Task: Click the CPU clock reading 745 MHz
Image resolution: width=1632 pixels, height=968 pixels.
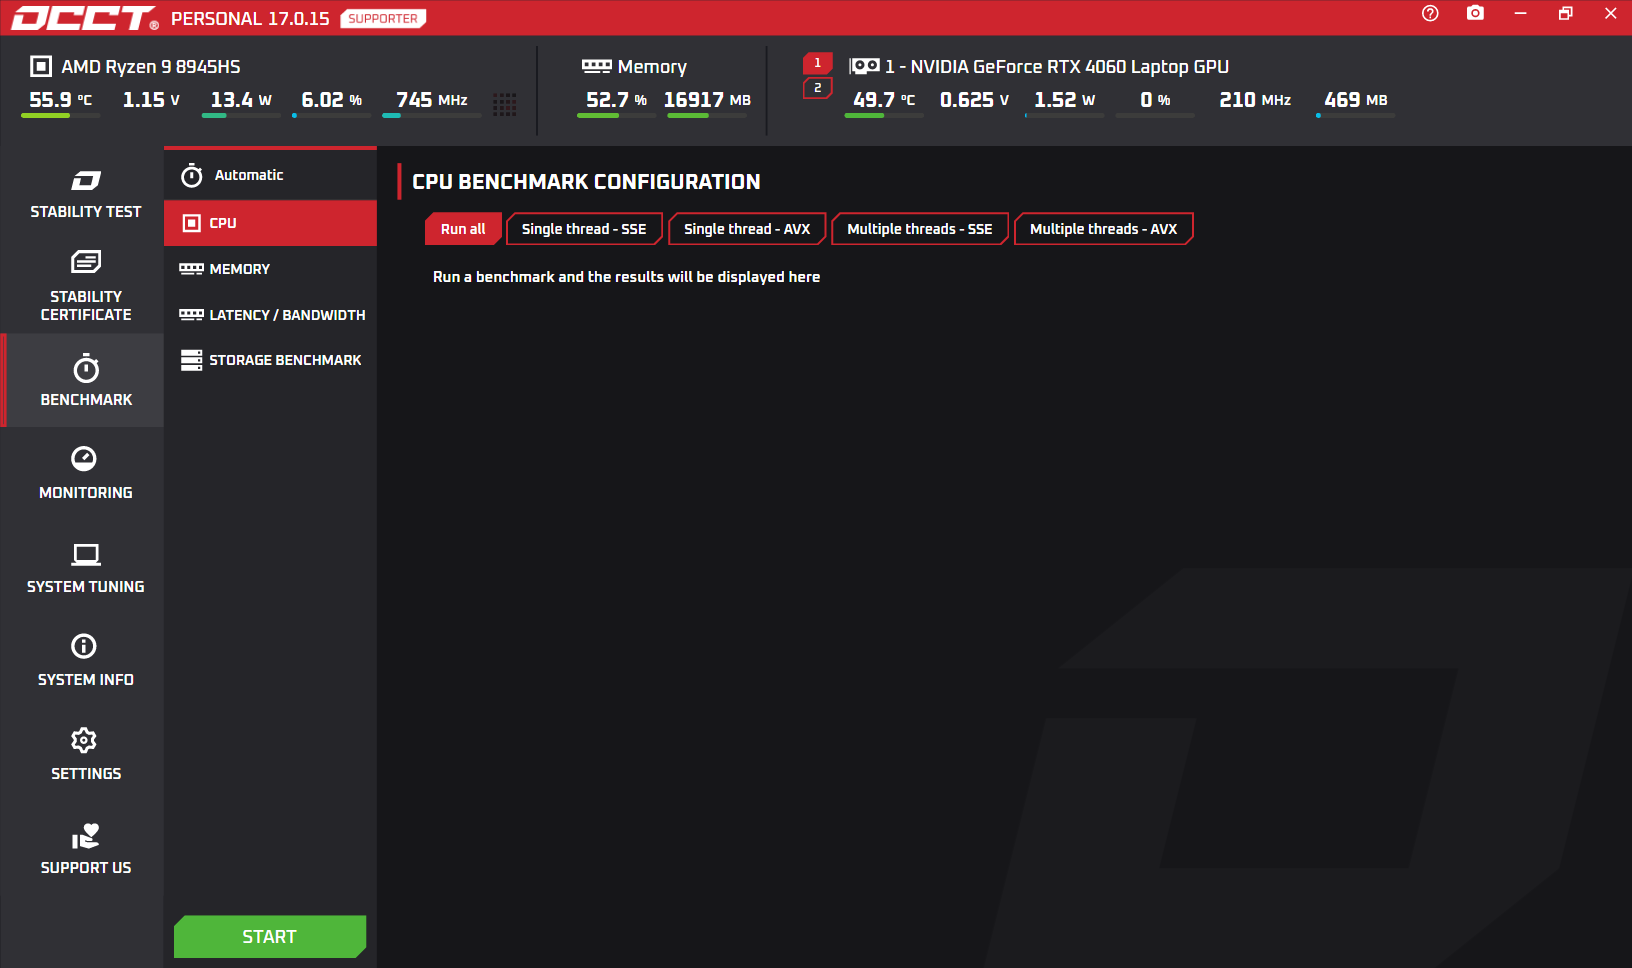Action: click(x=432, y=100)
